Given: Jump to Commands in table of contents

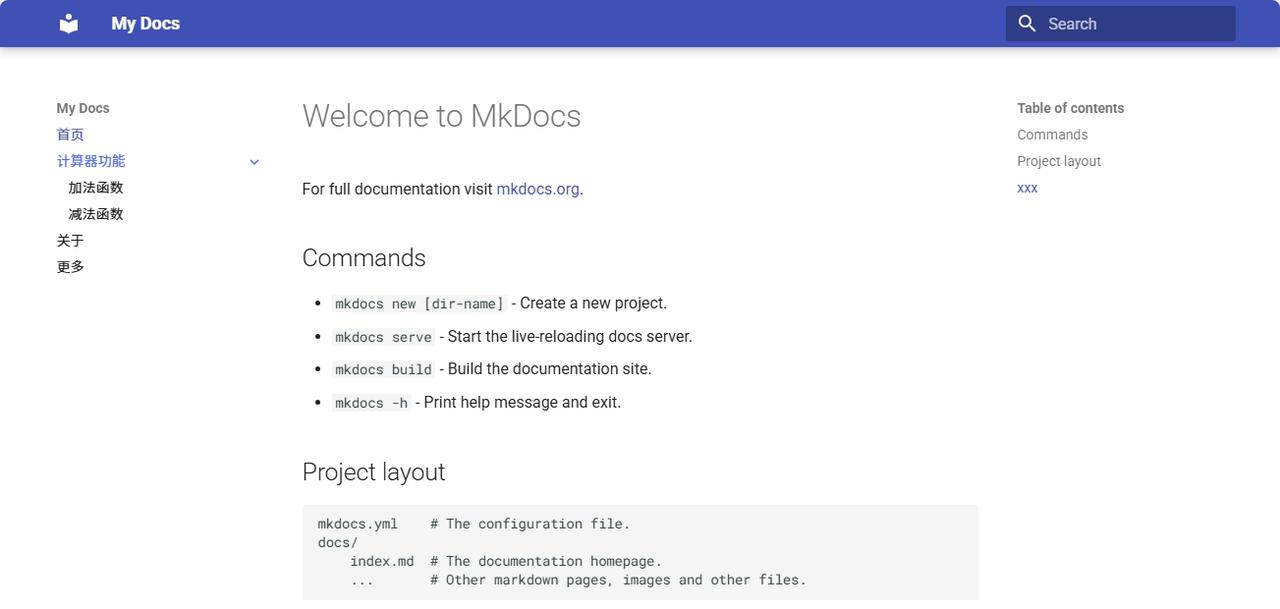Looking at the screenshot, I should tap(1052, 135).
